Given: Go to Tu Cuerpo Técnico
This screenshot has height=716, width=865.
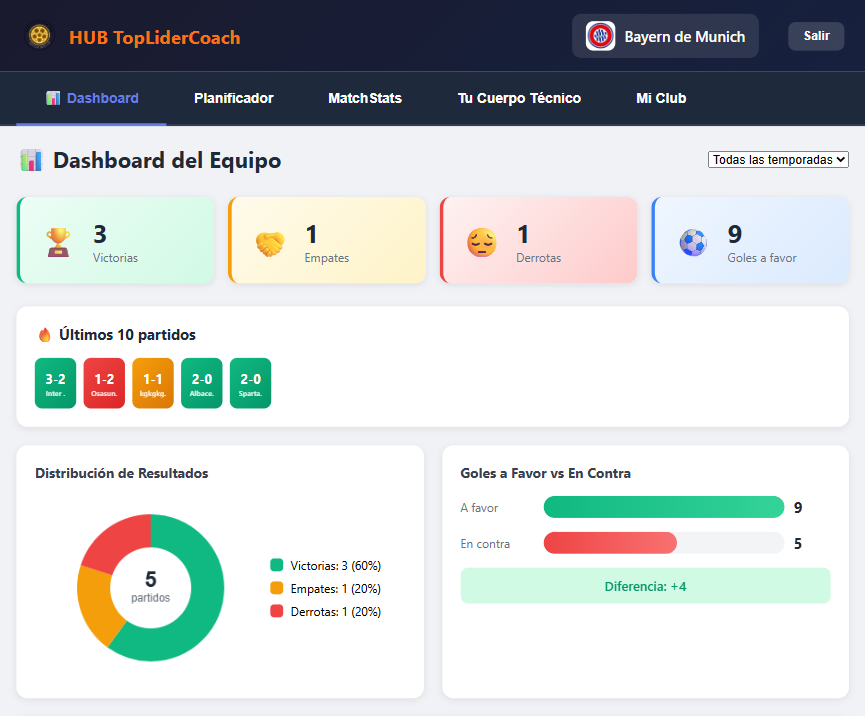Looking at the screenshot, I should point(519,98).
